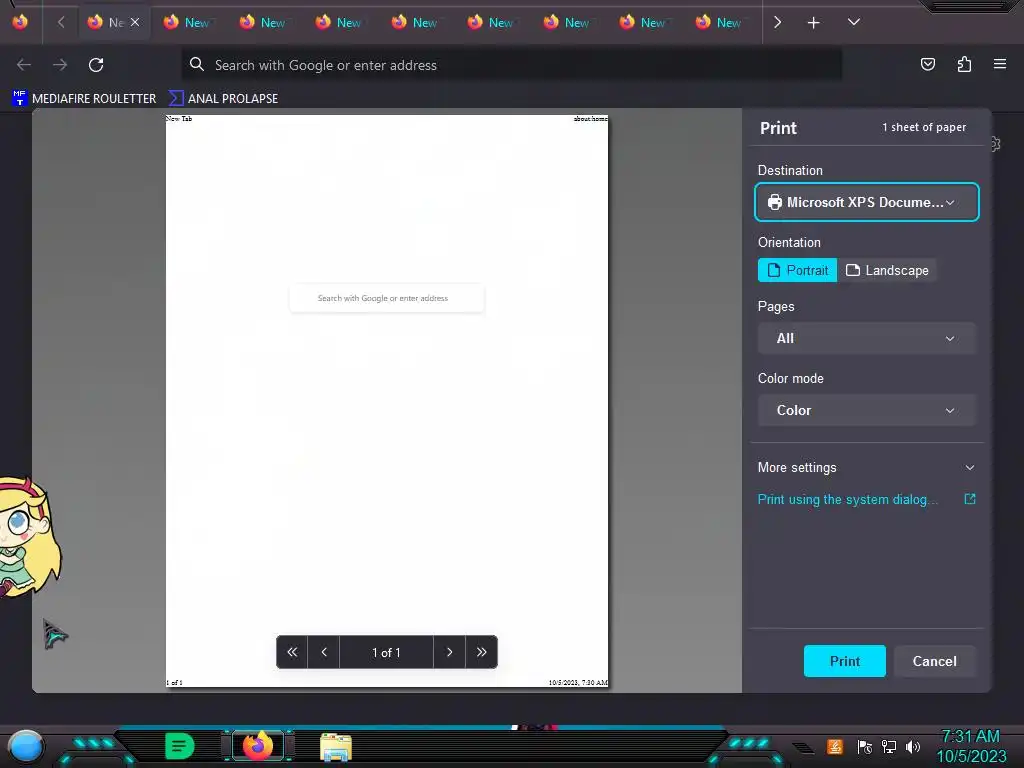Click the gear icon behind print panel
Image resolution: width=1024 pixels, height=768 pixels.
996,144
